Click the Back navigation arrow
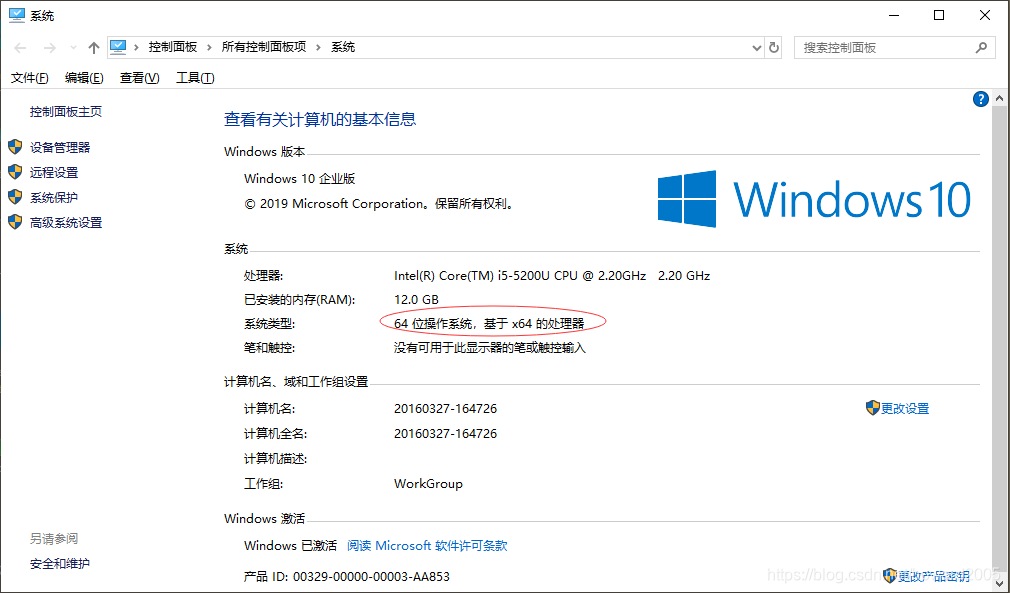Screen dimensions: 1010x593 pos(20,48)
